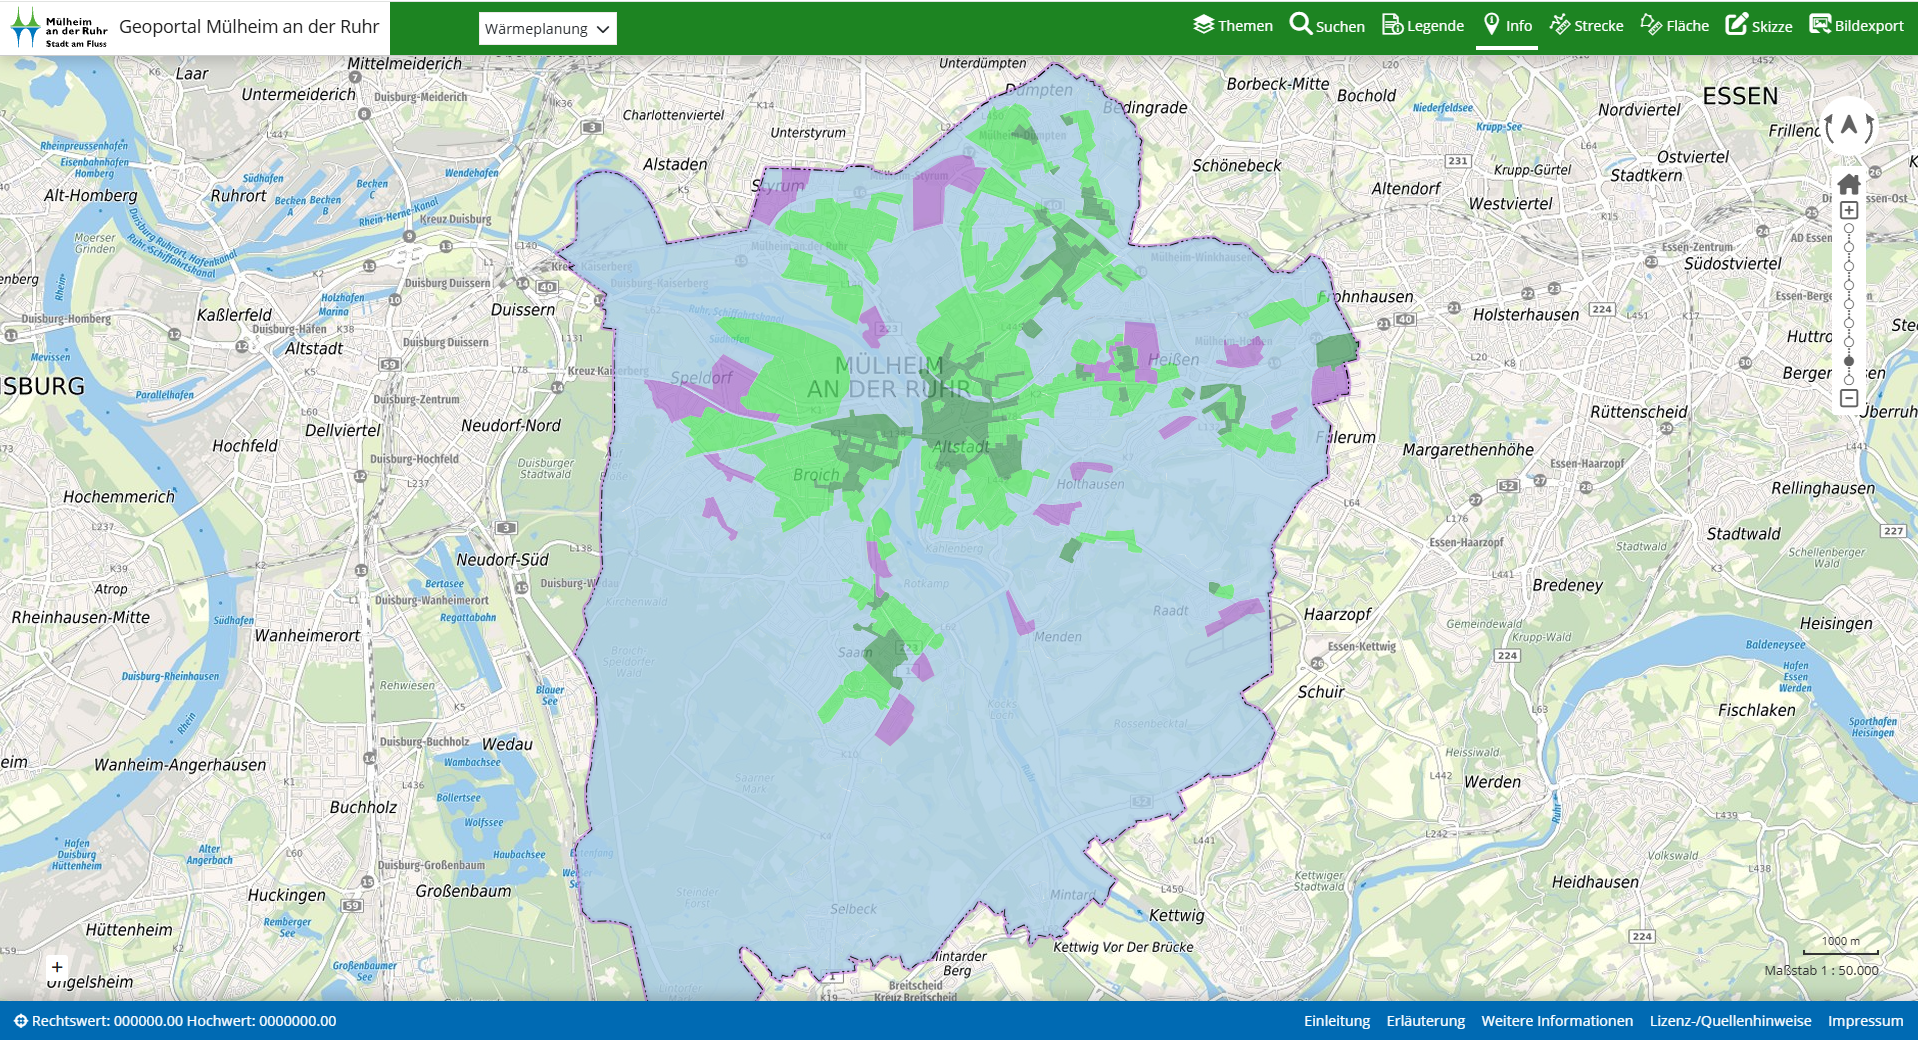Click the Kaßlerfeld map label
This screenshot has height=1040, width=1918.
click(234, 315)
